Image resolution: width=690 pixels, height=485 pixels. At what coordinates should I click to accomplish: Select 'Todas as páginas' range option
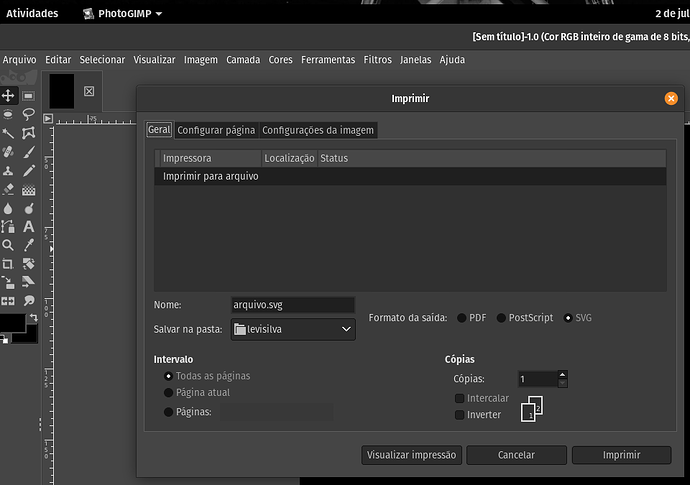click(168, 376)
